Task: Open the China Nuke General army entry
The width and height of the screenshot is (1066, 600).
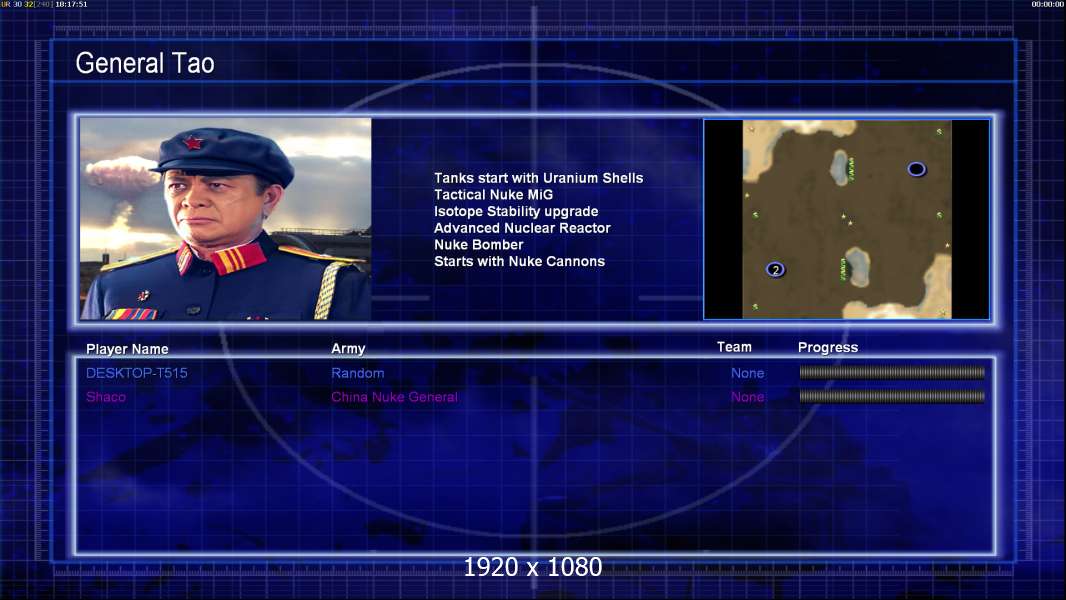Action: pos(394,397)
